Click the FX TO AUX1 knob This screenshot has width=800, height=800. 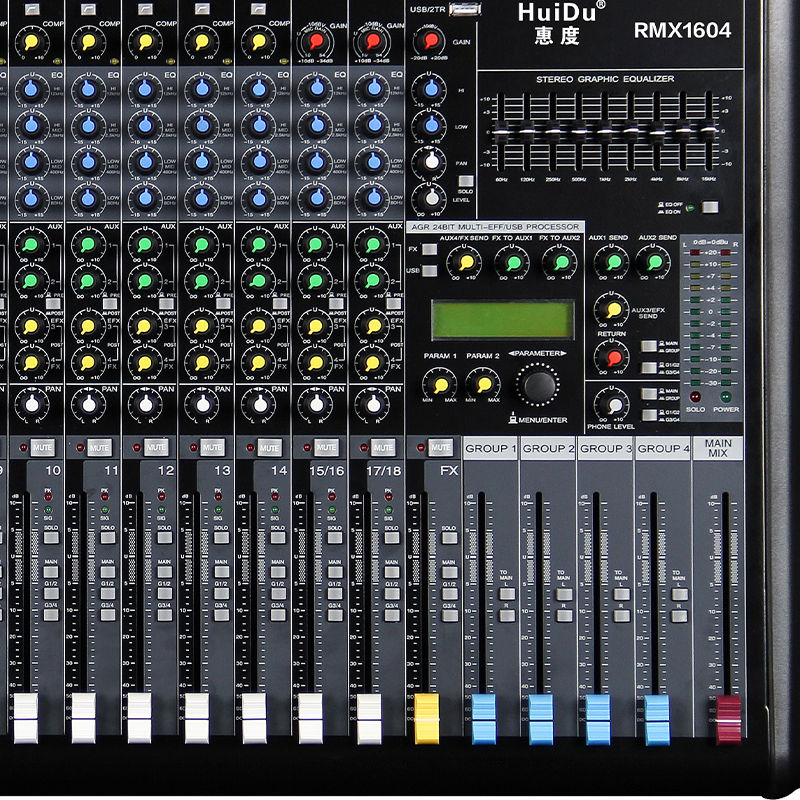(x=512, y=262)
